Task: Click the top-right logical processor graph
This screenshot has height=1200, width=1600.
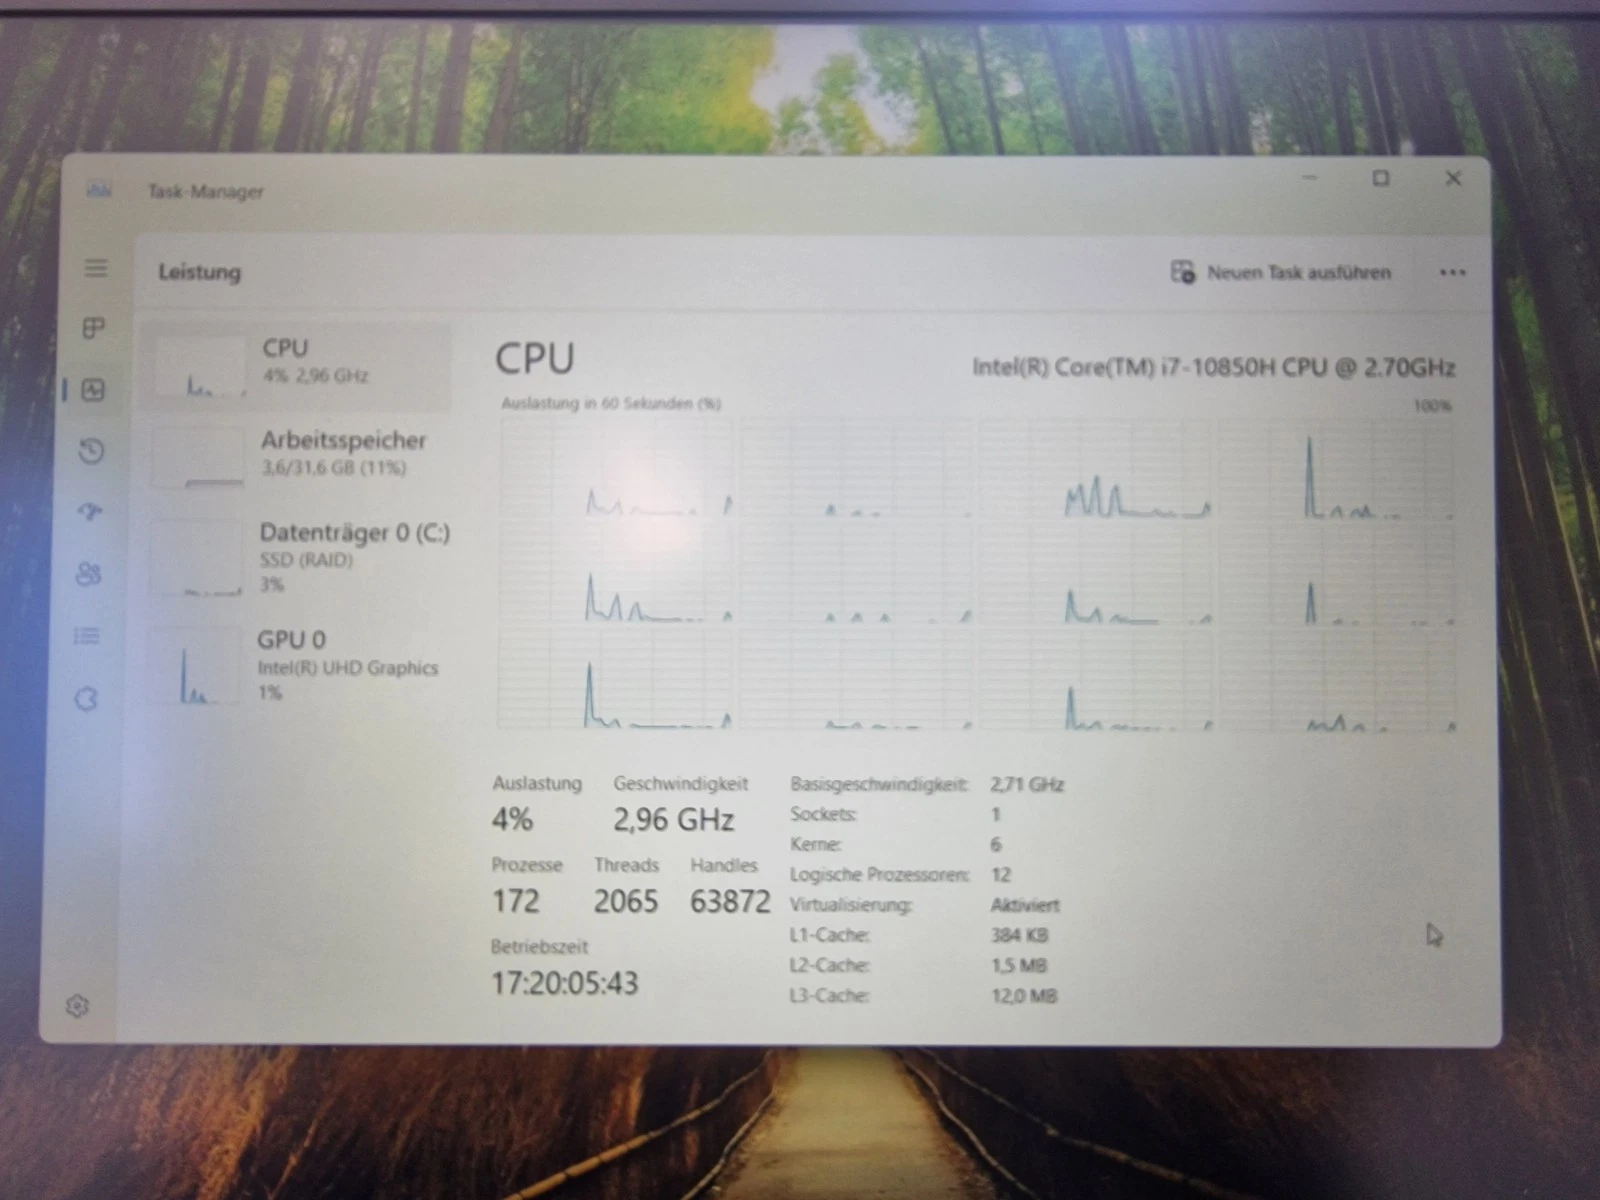Action: pyautogui.click(x=1335, y=469)
